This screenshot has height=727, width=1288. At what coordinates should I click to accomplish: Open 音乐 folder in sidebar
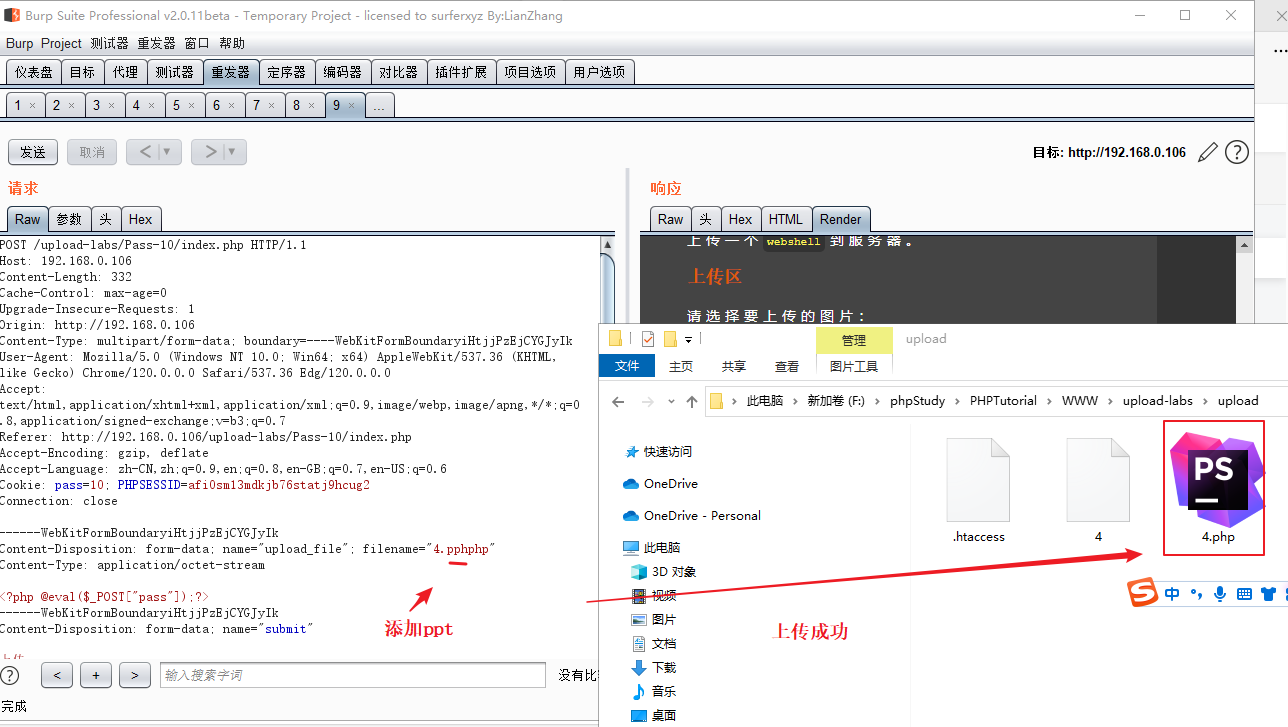654,692
